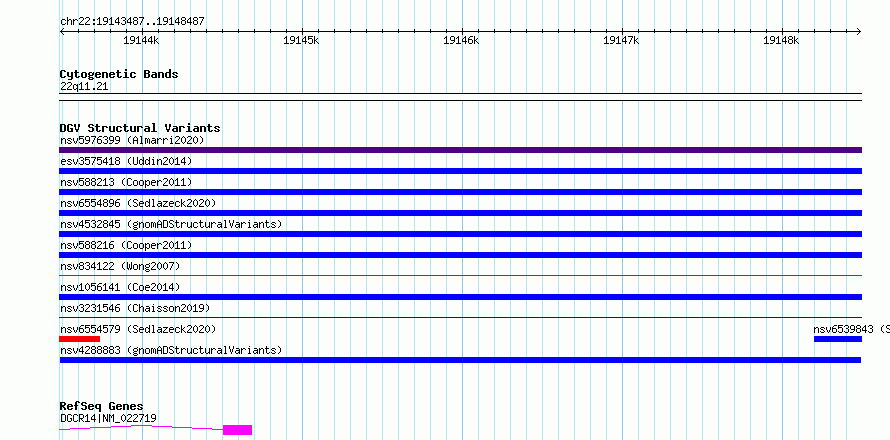Select the blue nsv588213 variant bar
Viewport: 890px width, 440px height.
pos(460,192)
